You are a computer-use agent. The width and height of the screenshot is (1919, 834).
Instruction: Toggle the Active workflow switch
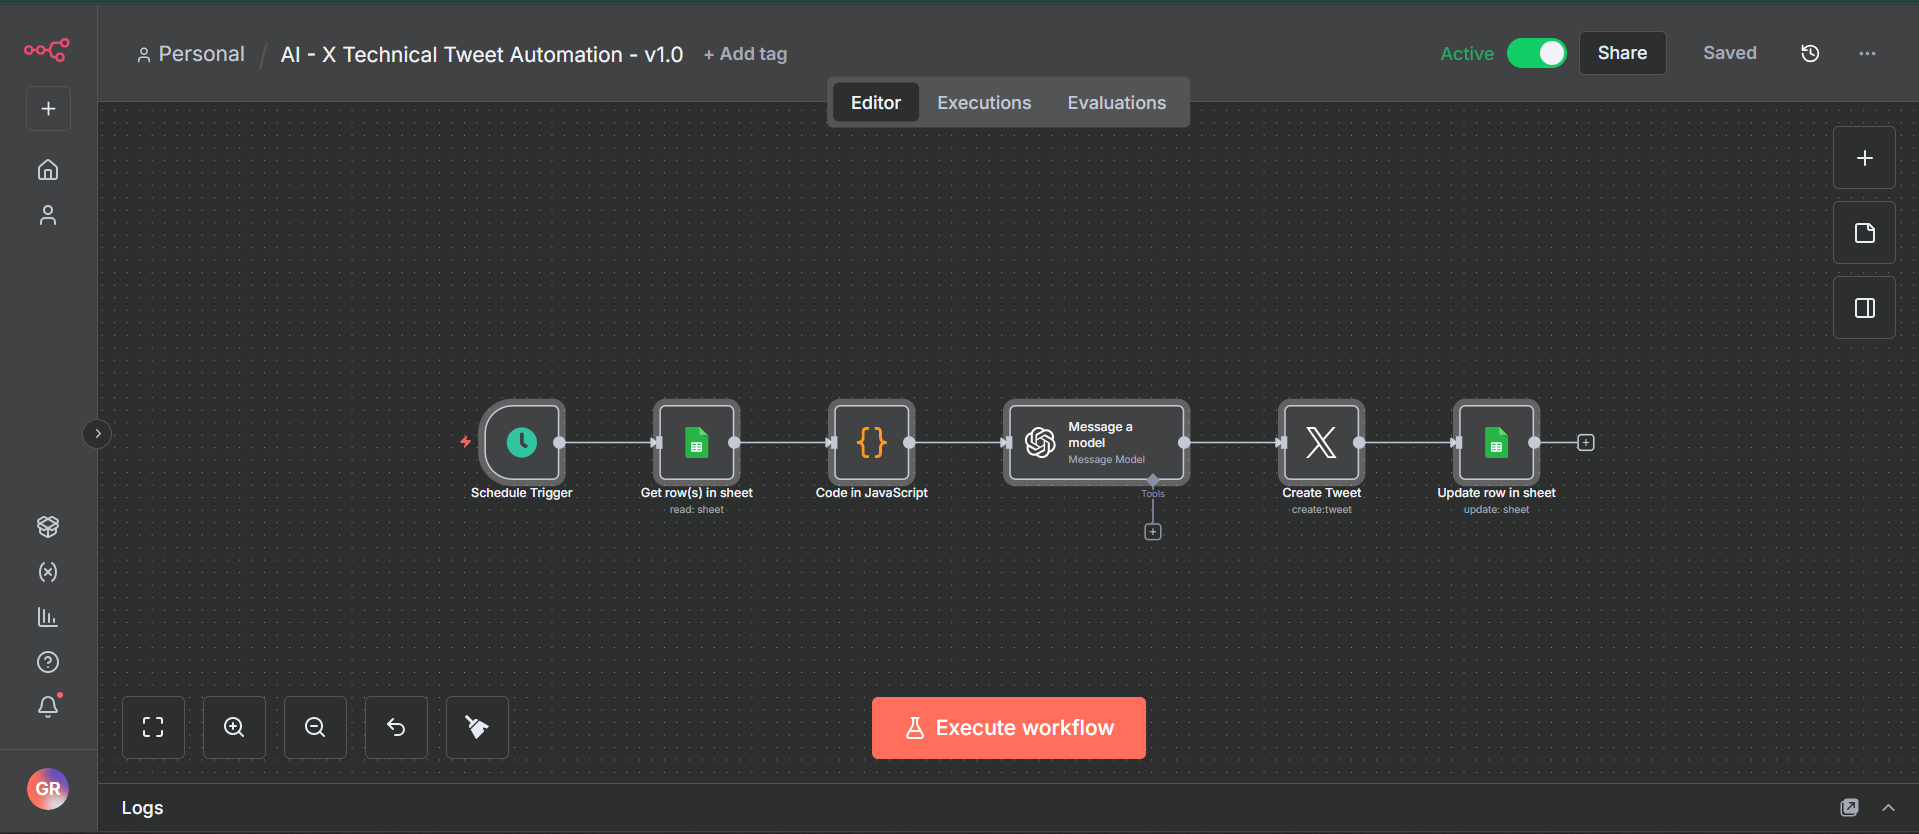click(x=1536, y=53)
